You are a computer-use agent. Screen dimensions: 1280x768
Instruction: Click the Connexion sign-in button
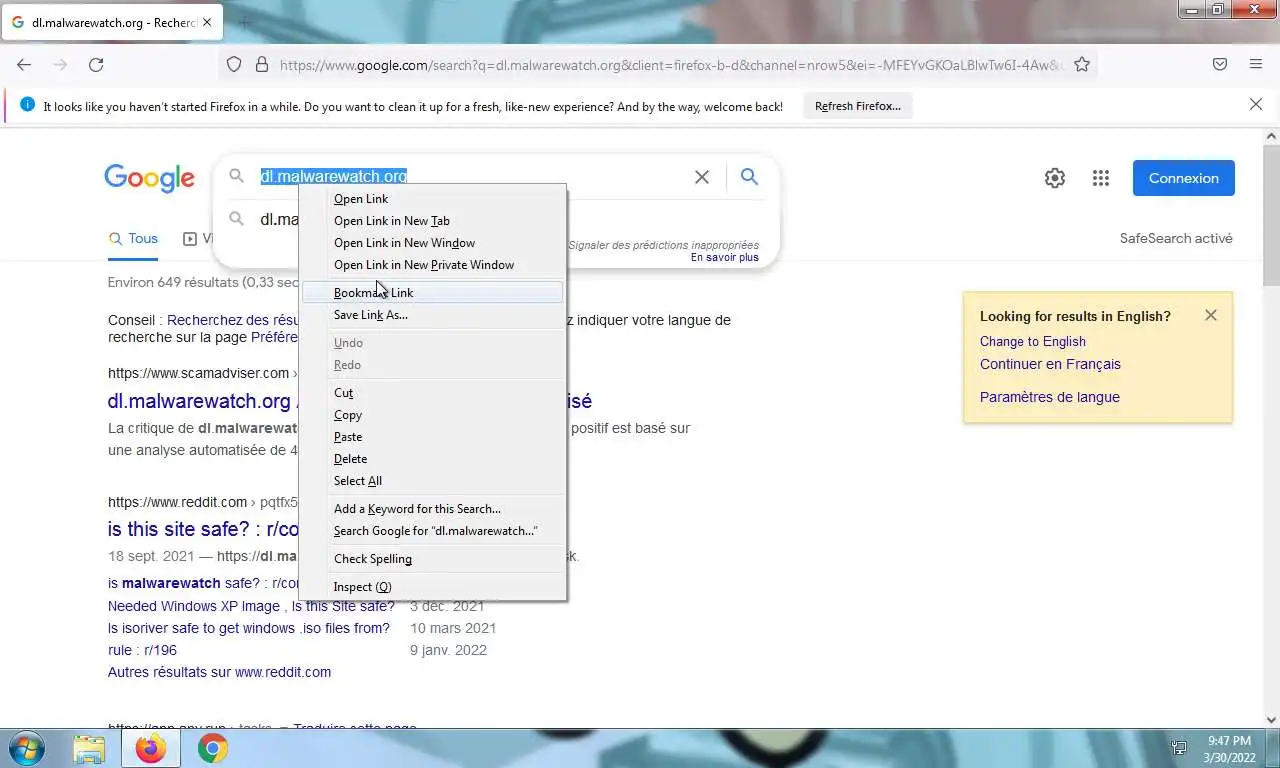tap(1183, 178)
